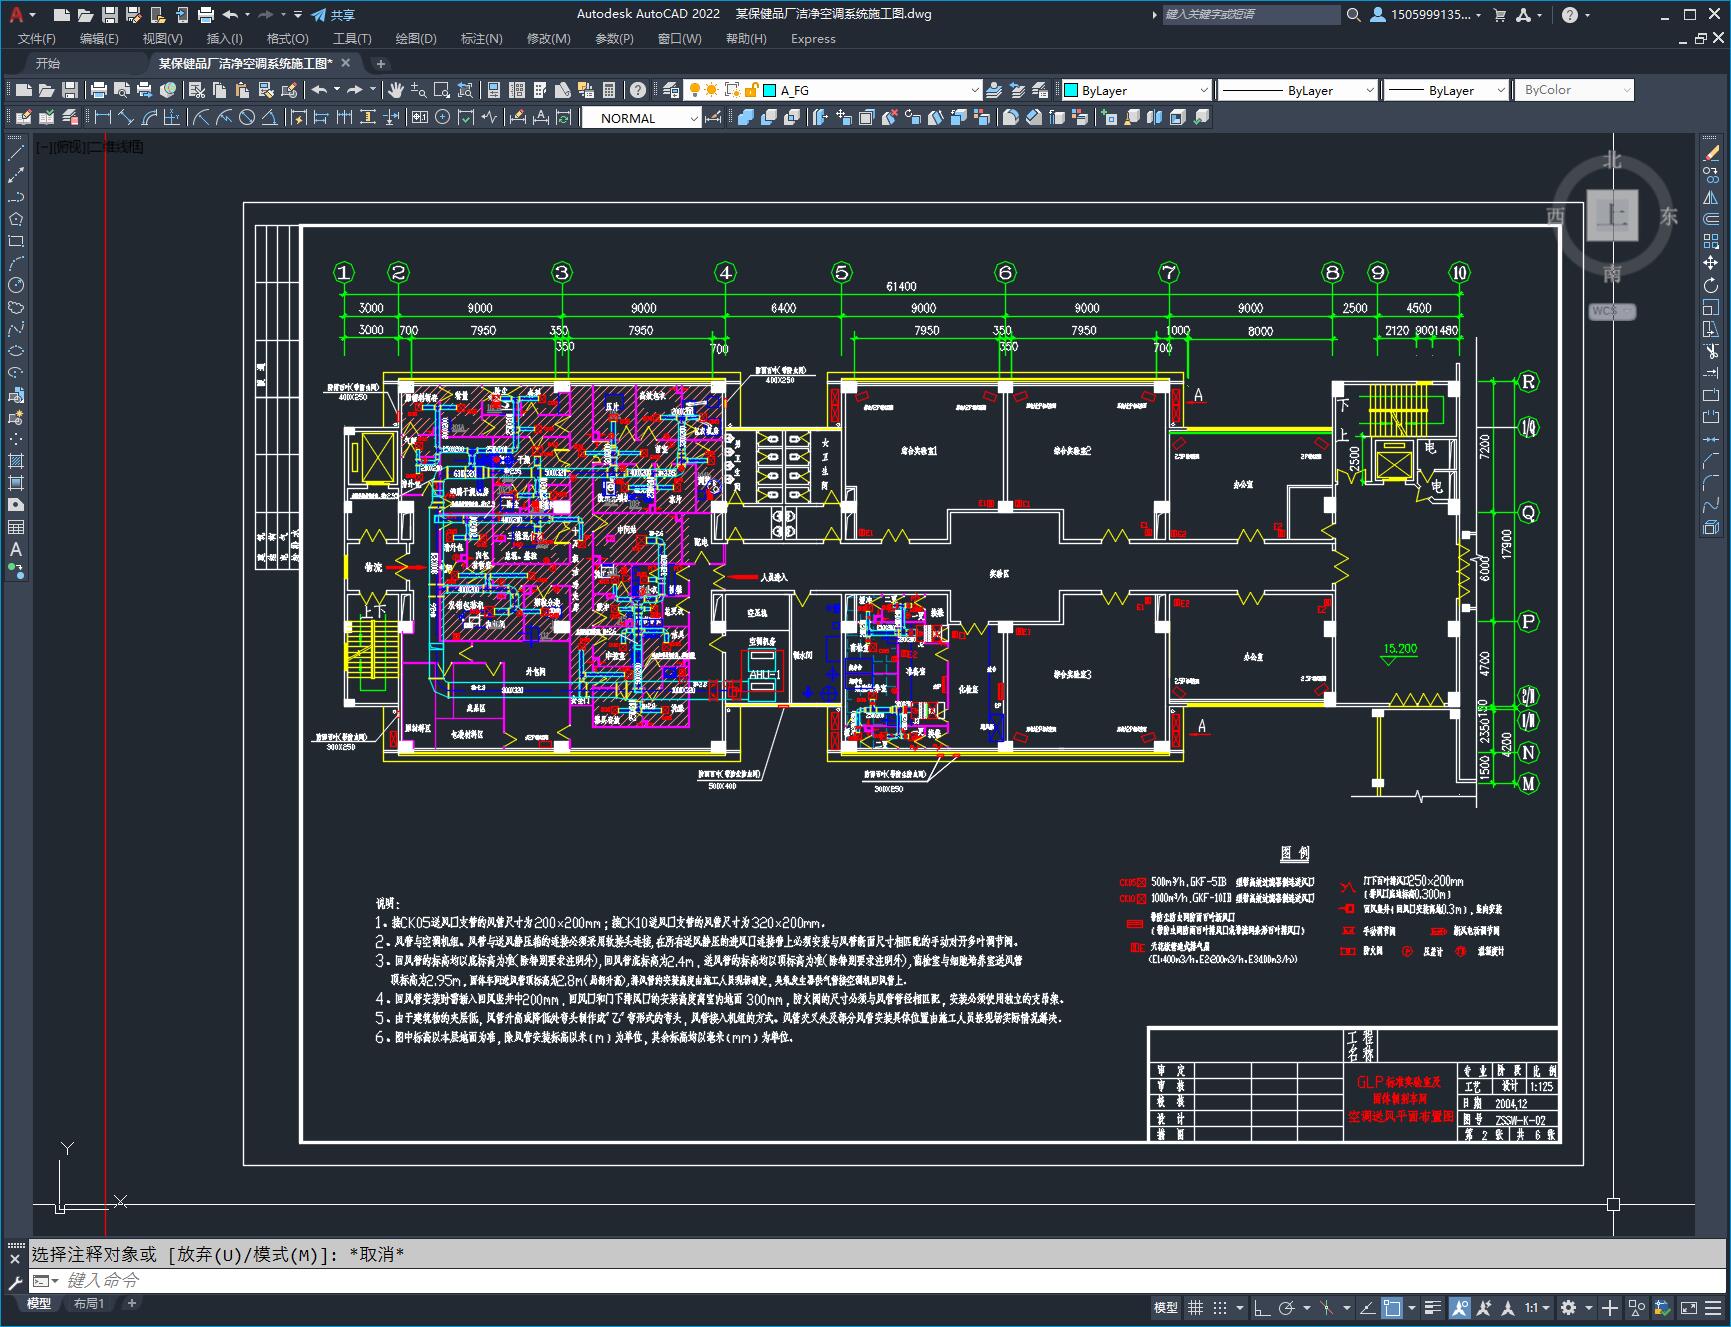
Task: Select the Polygon draw tool
Action: 15,219
